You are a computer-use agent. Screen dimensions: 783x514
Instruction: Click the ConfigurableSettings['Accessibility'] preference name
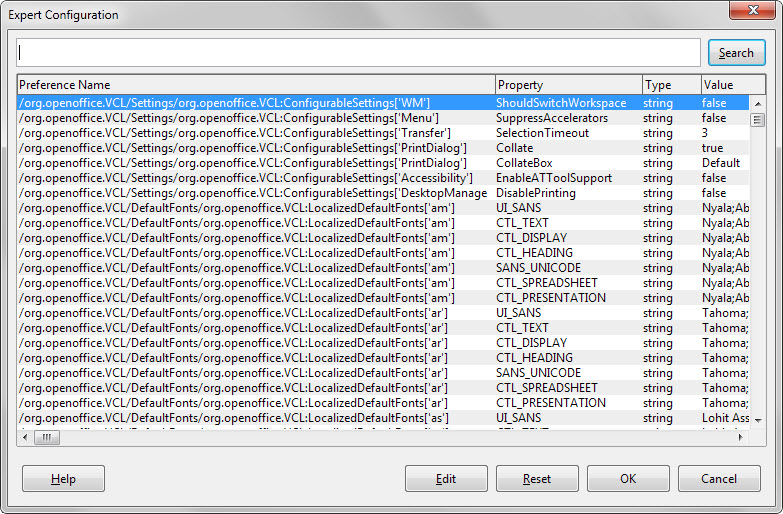pyautogui.click(x=246, y=178)
